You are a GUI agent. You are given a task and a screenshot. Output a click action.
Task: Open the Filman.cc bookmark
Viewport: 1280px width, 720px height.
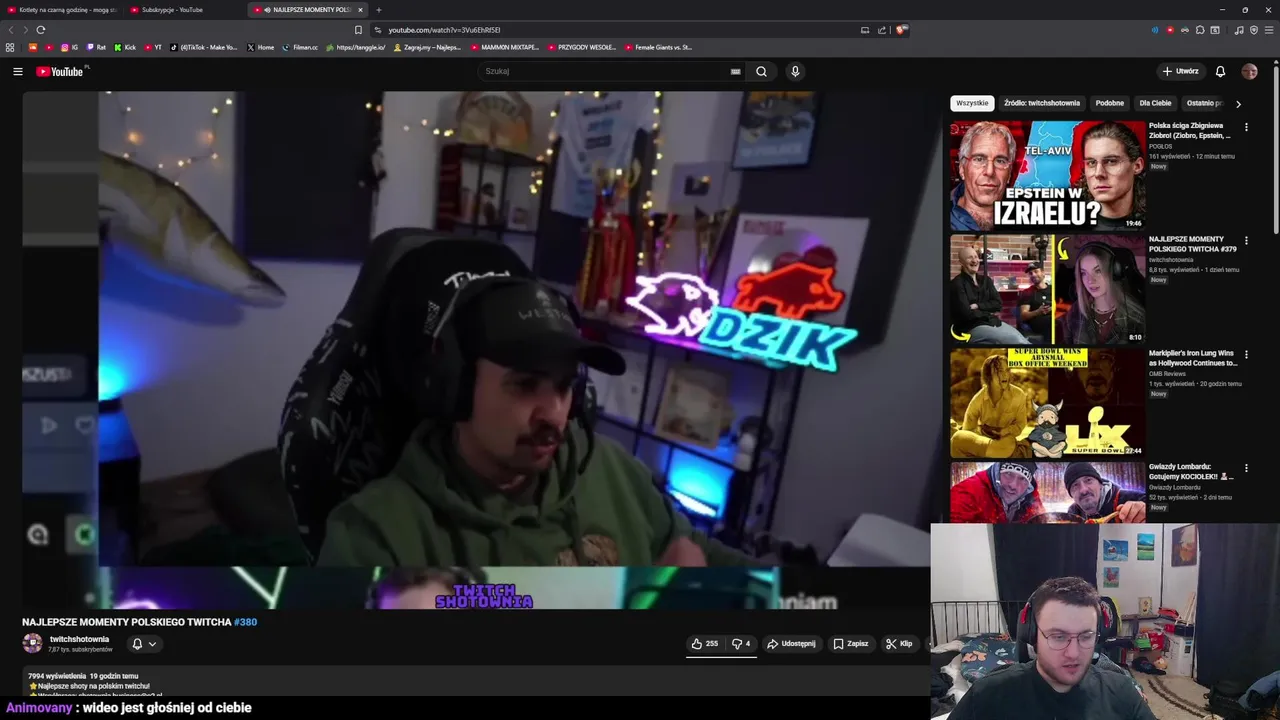[300, 47]
